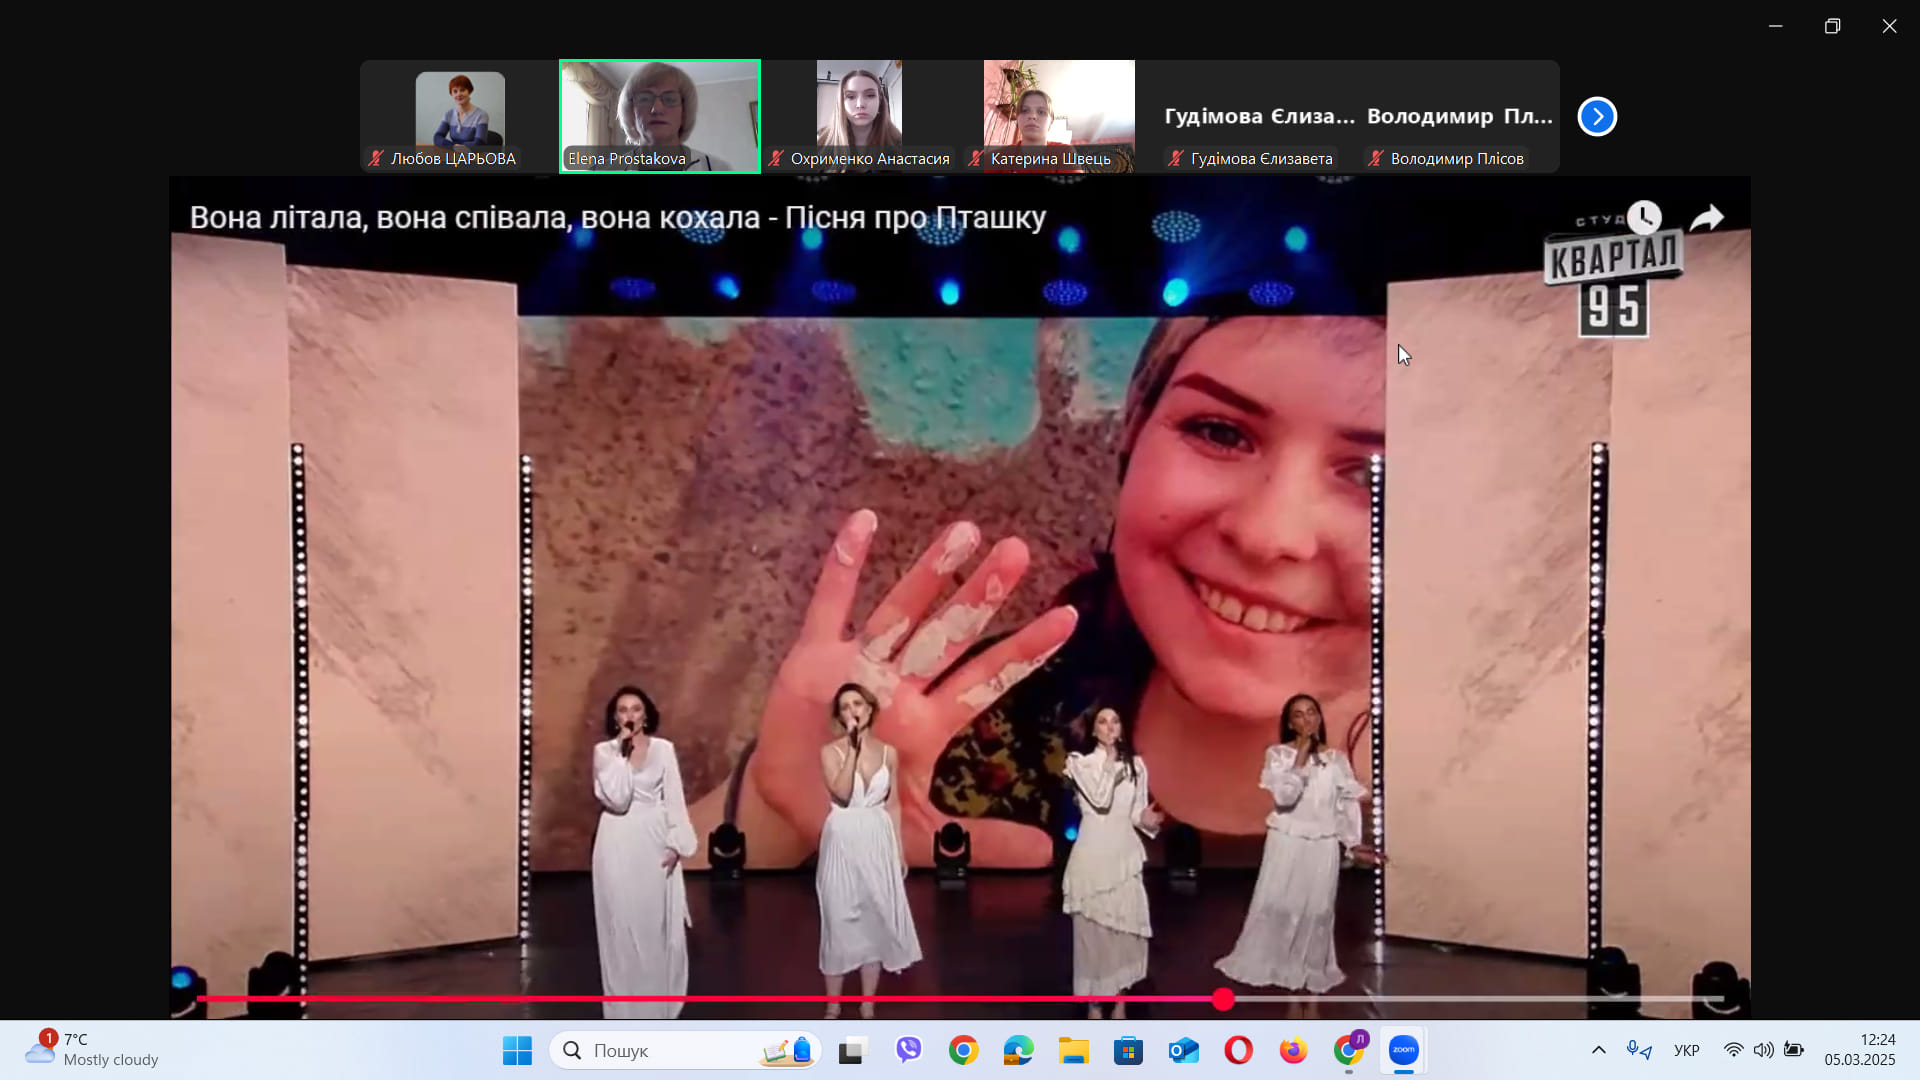
Task: Expand hidden system tray icons chevron
Action: (x=1598, y=1050)
